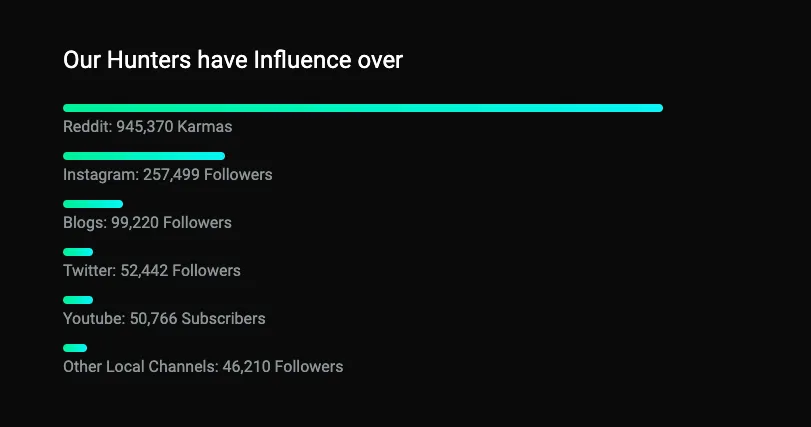Click the Reddit karma progress bar
The image size is (811, 427).
363,108
